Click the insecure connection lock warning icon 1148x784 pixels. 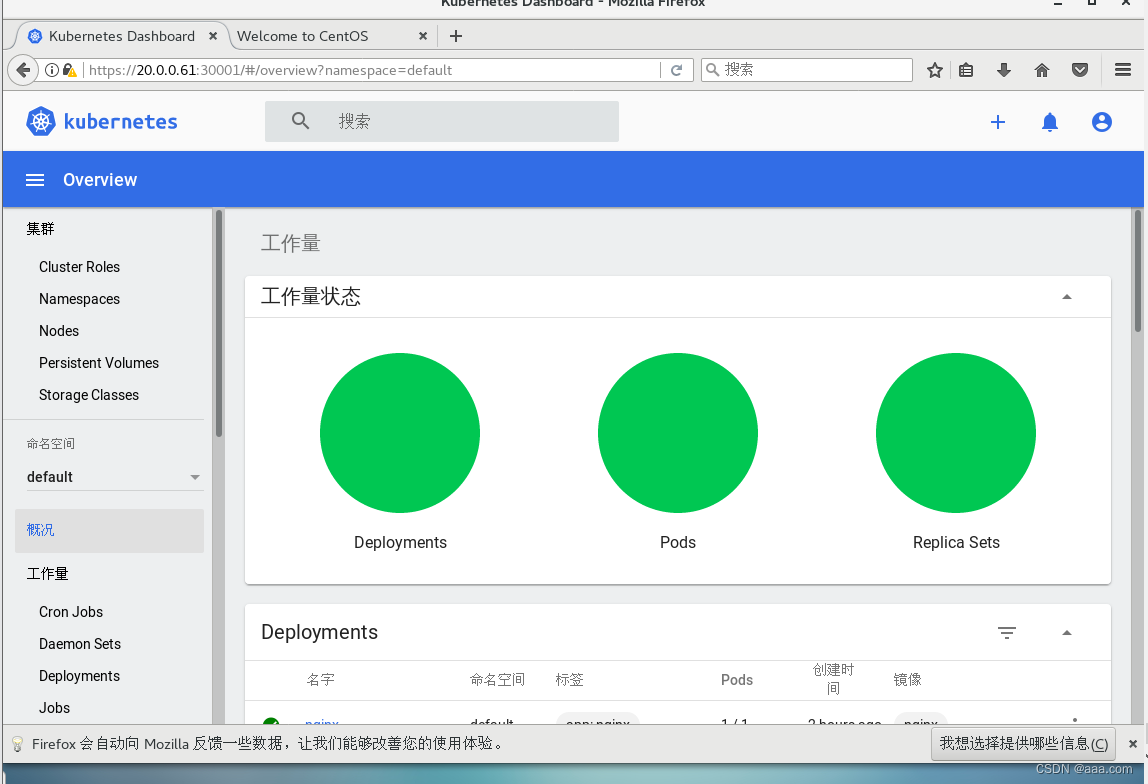[70, 70]
